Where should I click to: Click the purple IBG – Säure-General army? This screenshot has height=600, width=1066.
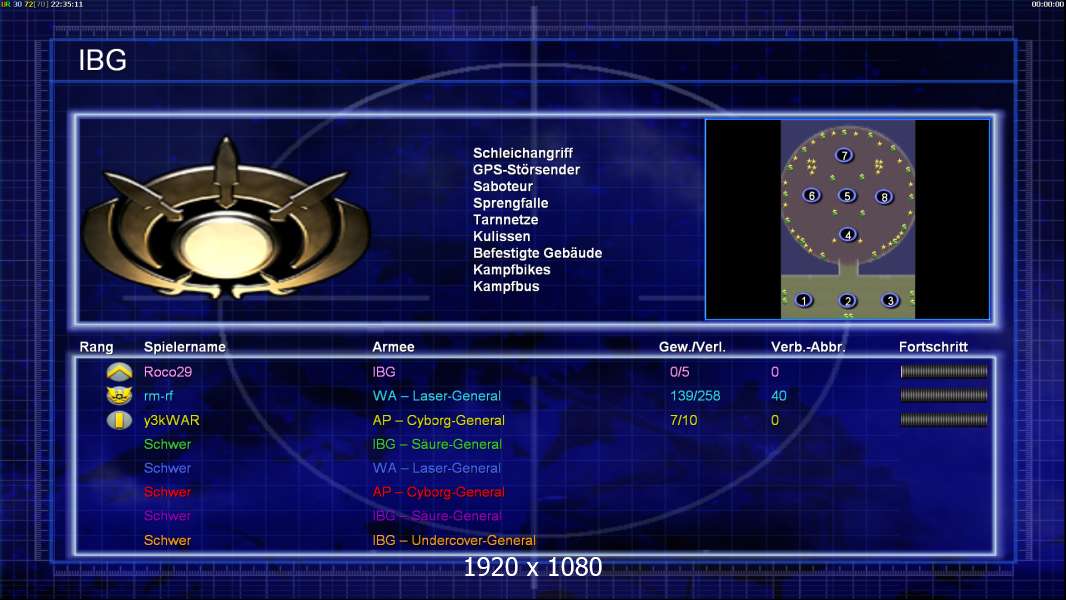(x=437, y=515)
